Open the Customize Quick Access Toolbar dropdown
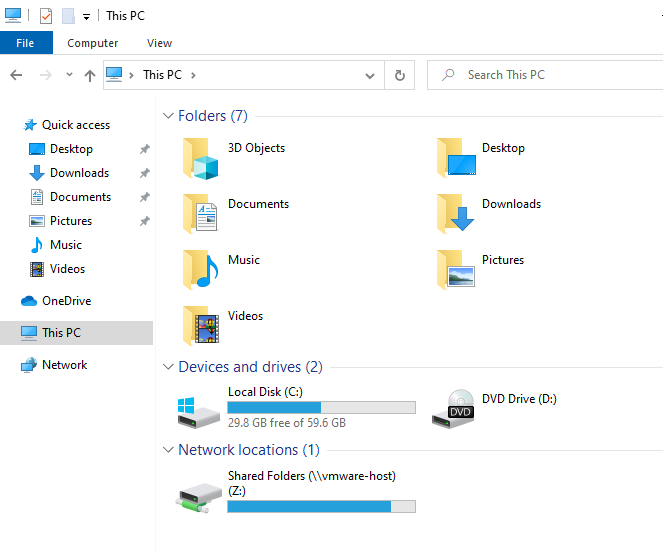 (x=86, y=17)
